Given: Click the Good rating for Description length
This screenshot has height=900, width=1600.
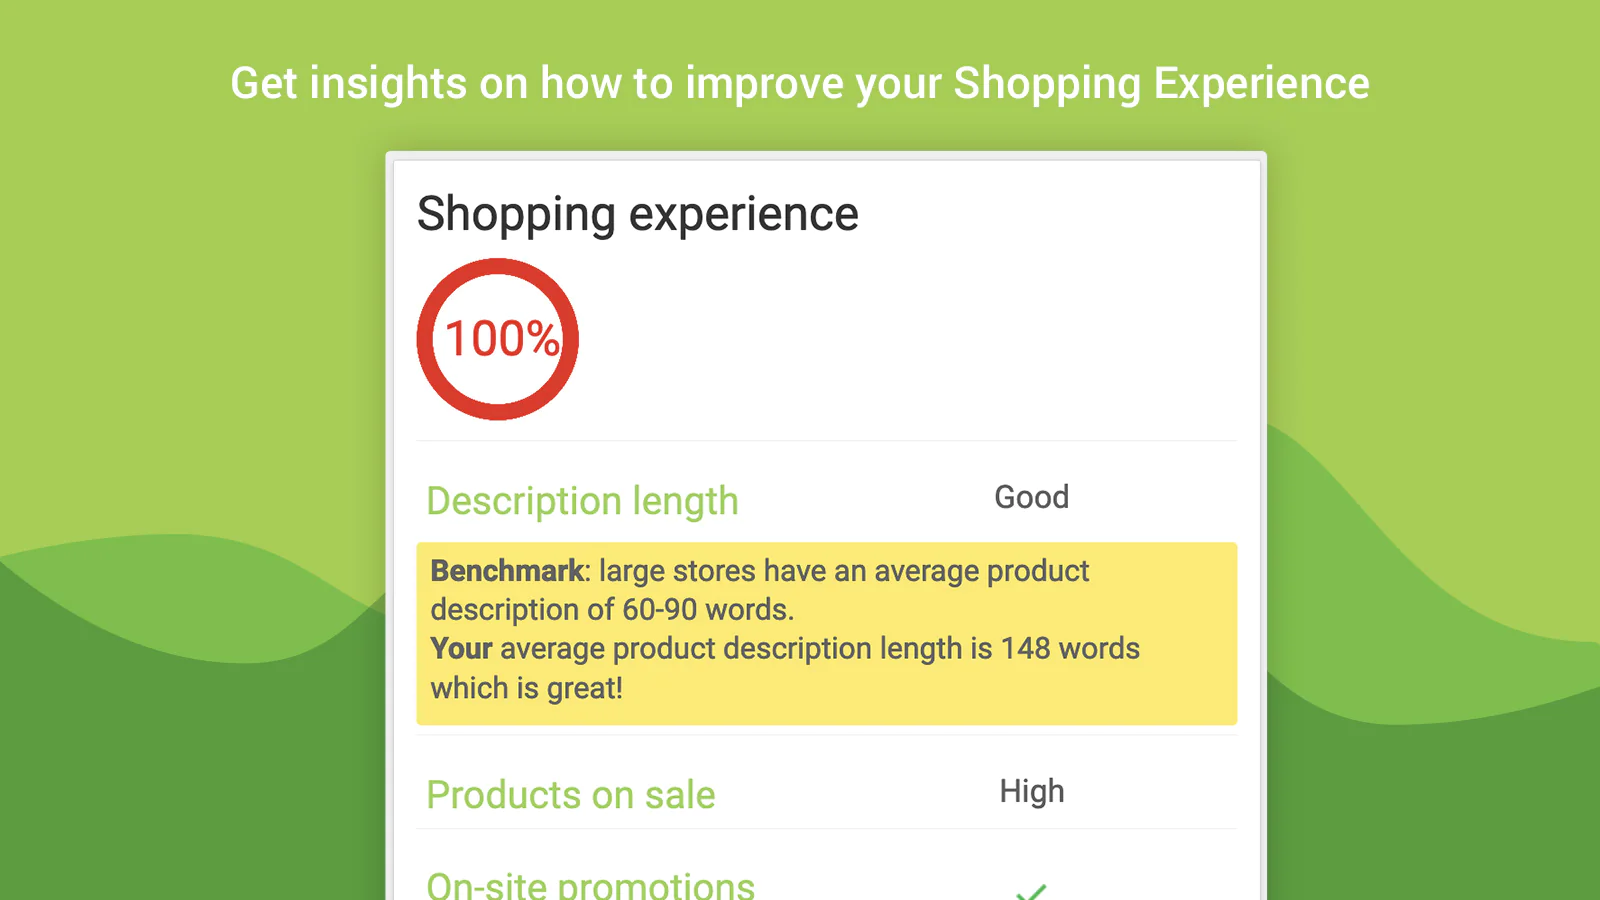Looking at the screenshot, I should click(1031, 497).
